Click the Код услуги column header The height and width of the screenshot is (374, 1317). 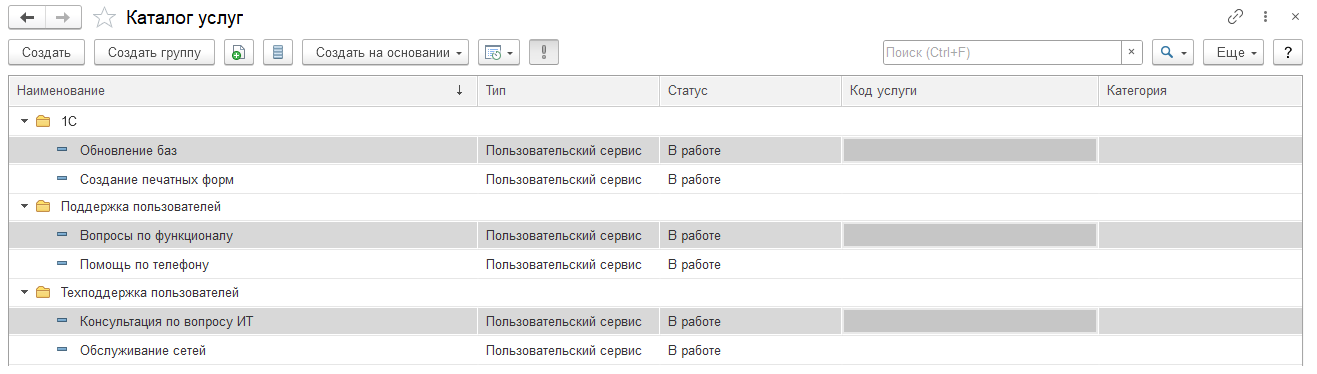pyautogui.click(x=970, y=90)
